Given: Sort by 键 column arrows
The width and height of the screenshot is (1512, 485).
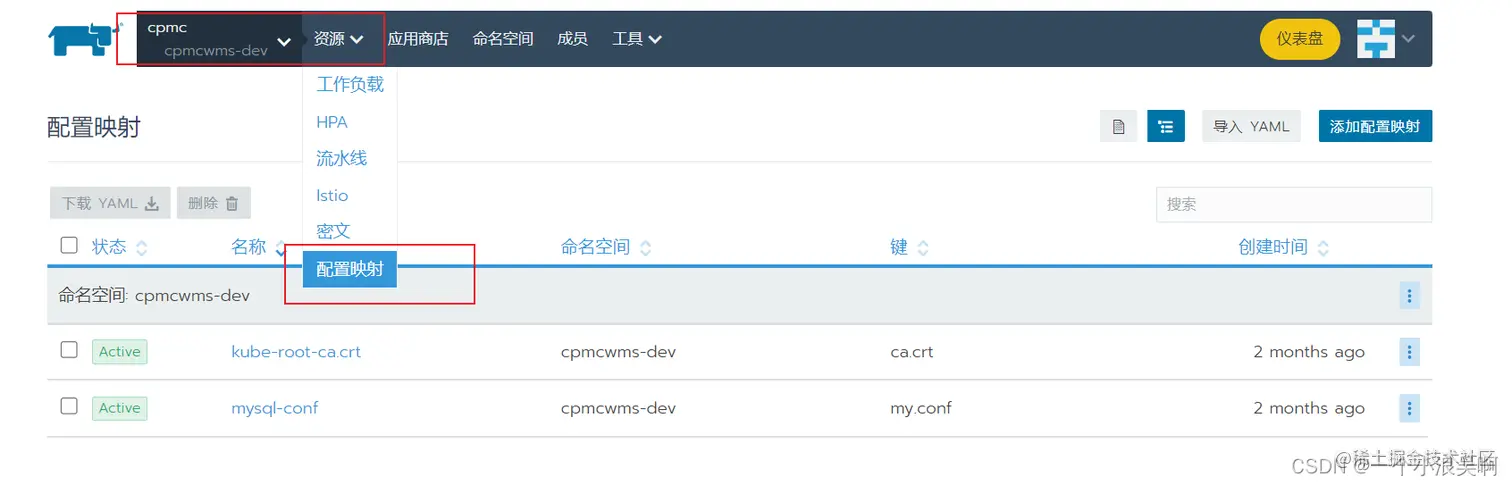Looking at the screenshot, I should point(922,248).
